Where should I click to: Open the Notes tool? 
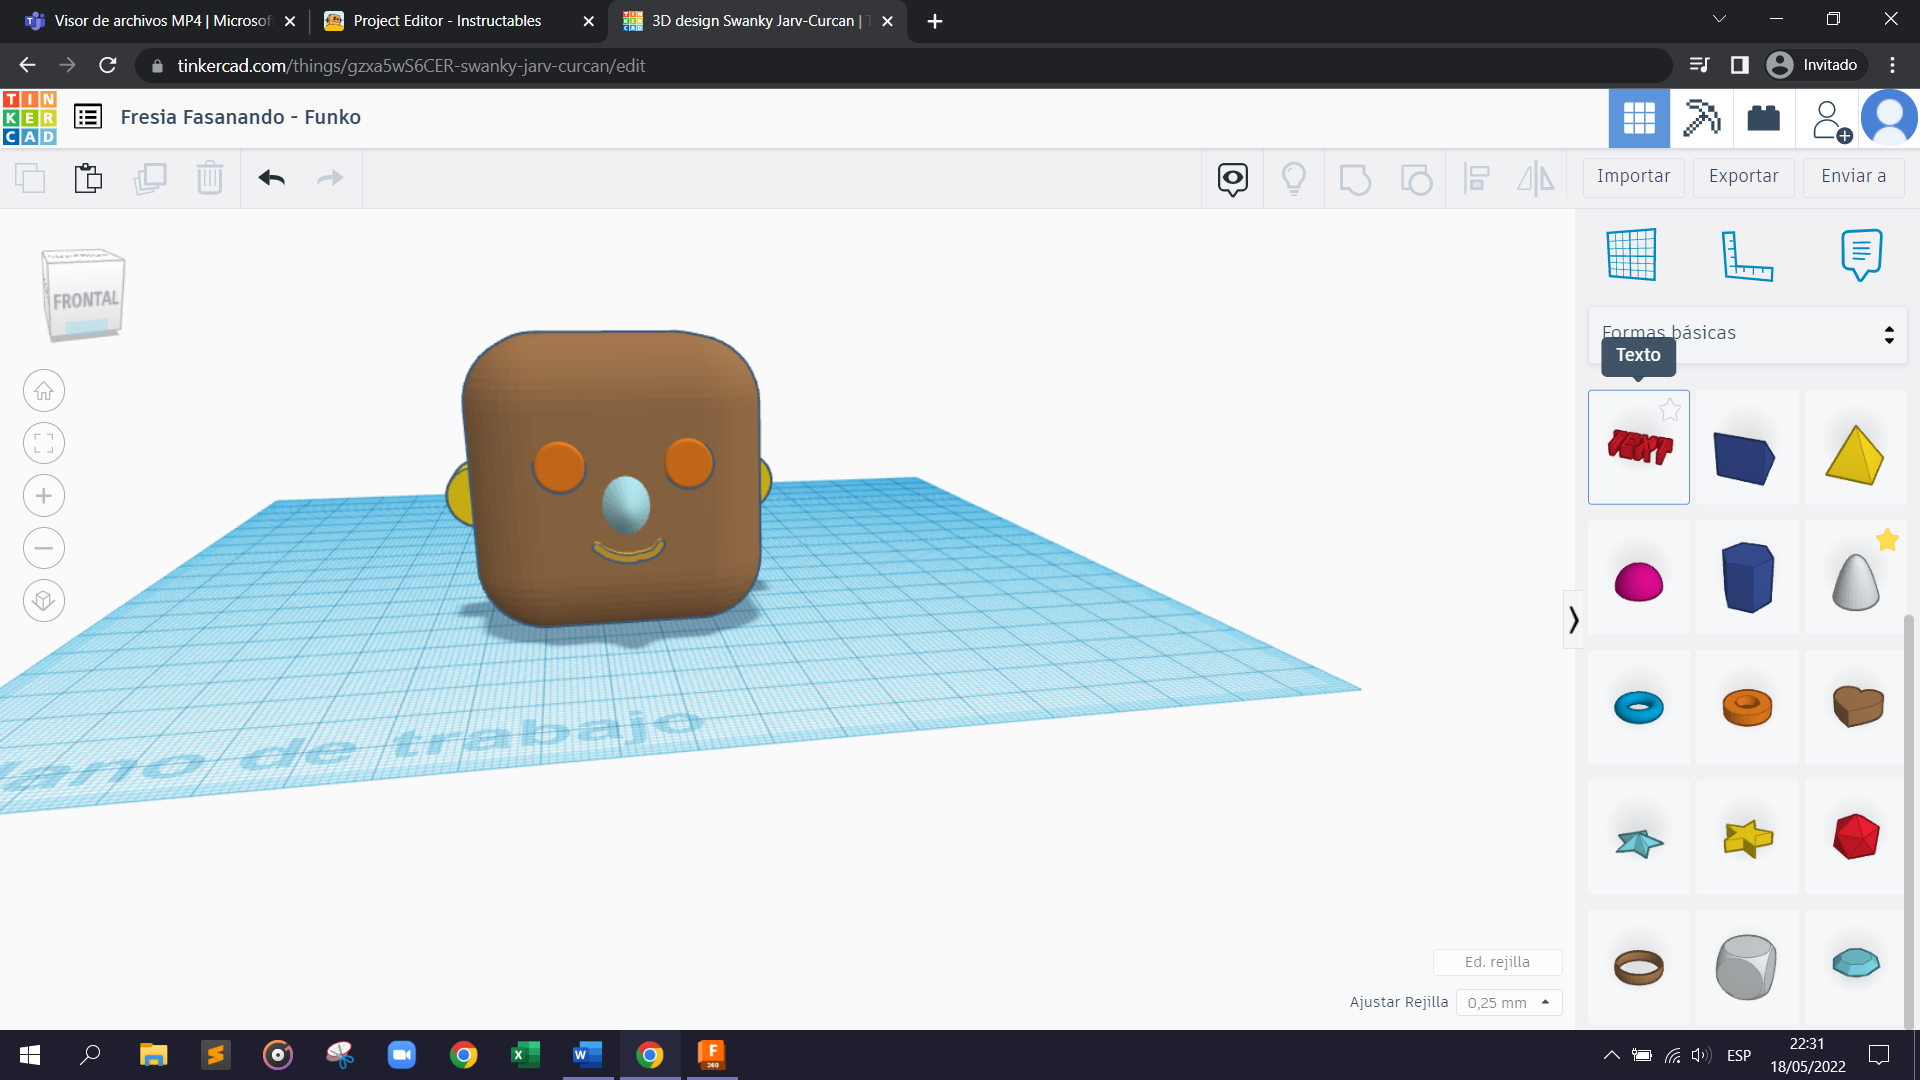click(1860, 254)
